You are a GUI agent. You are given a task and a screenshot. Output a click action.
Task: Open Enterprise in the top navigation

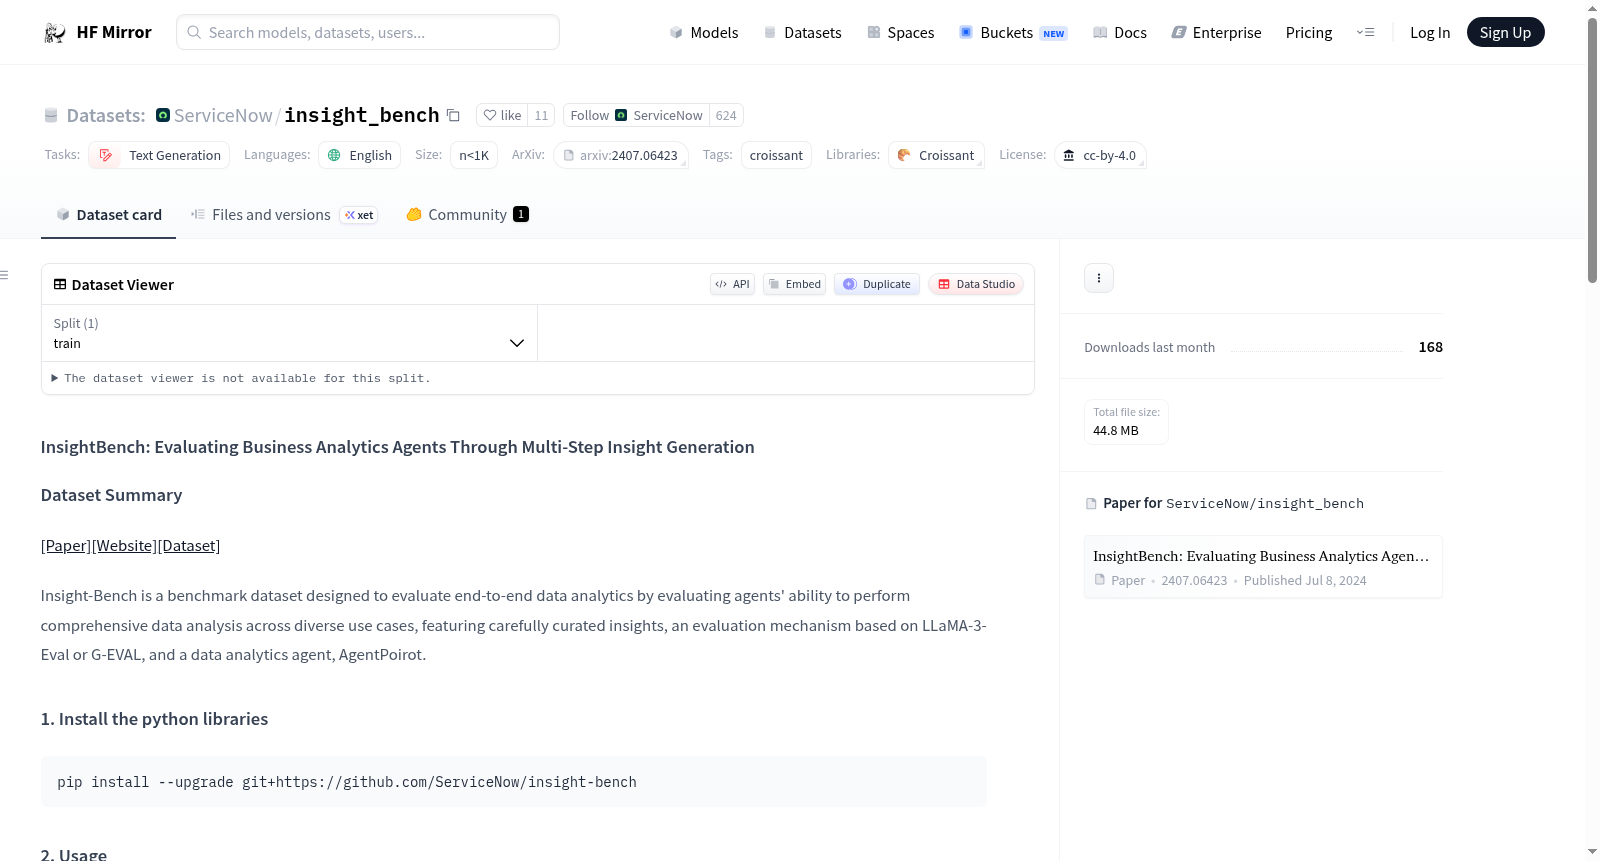click(1217, 33)
